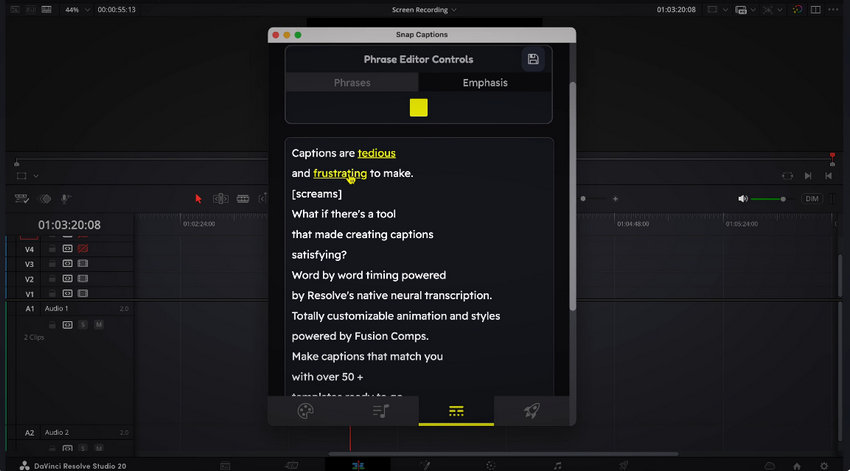850x471 pixels.
Task: Switch to the Fusion page
Action: (x=424, y=466)
